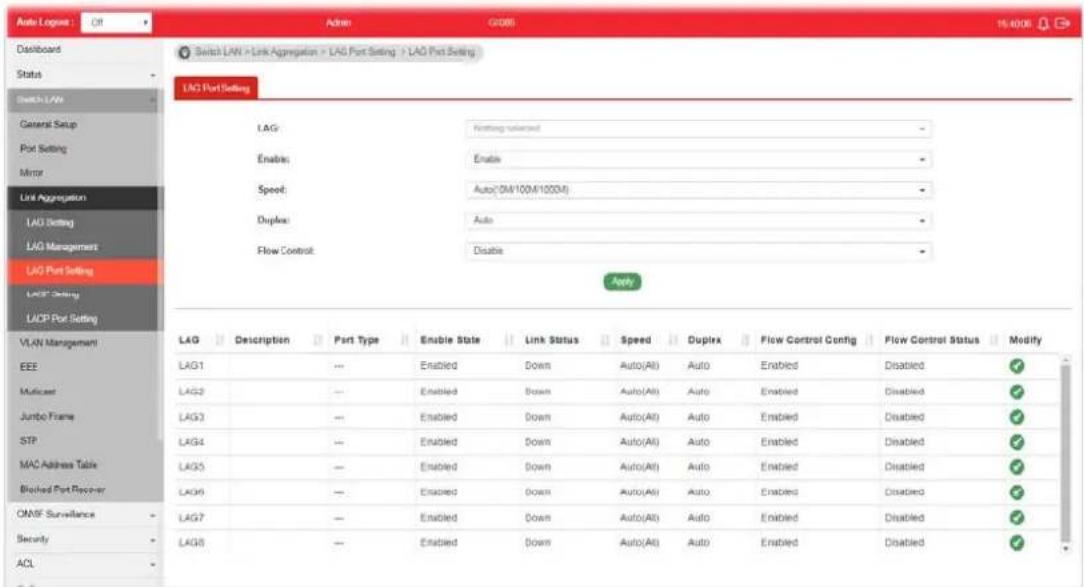Screen dimensions: 1084x587
Task: Open Jumbo Frame in sidebar
Action: 46,416
